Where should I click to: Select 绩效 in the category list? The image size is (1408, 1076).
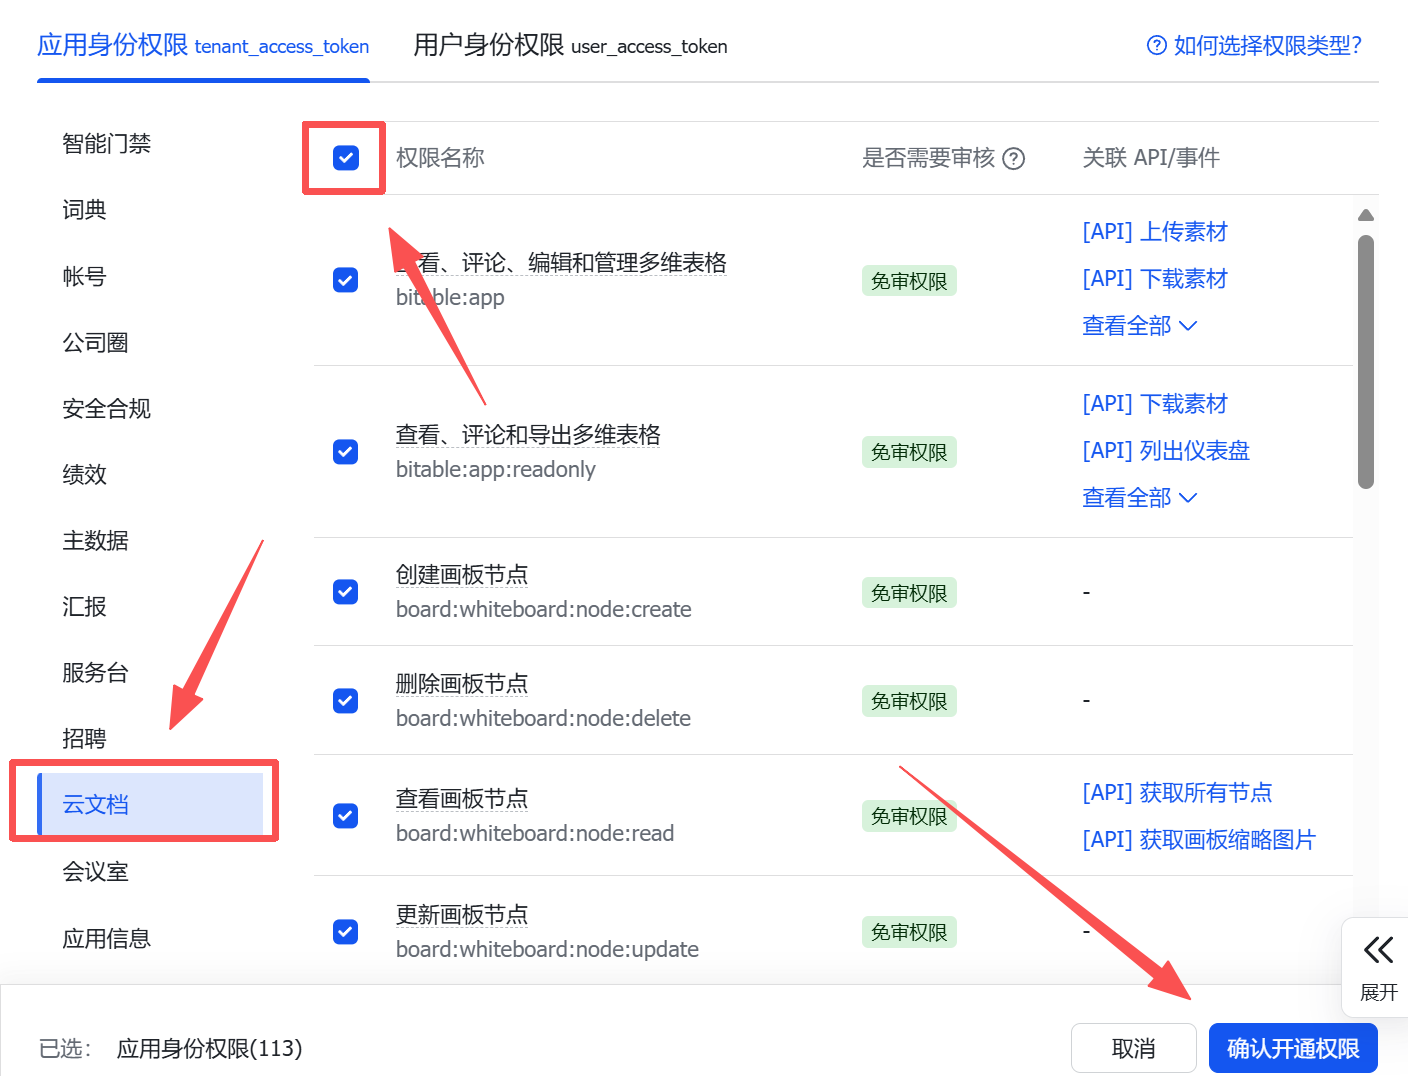(x=84, y=474)
